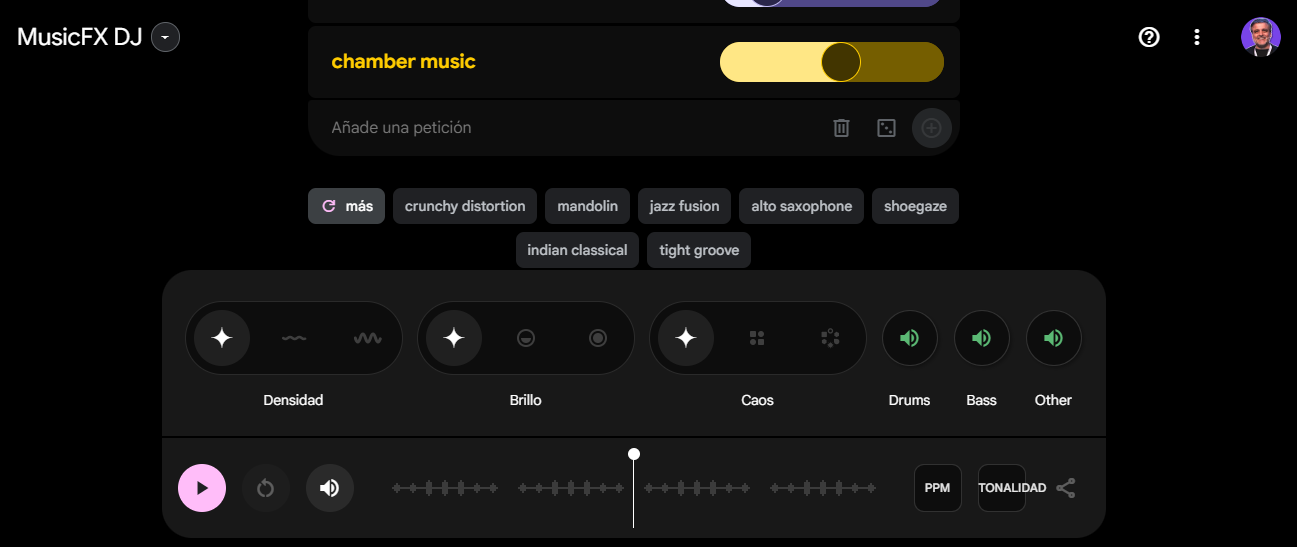Delete prompts with the trash icon
The image size is (1297, 547).
[x=842, y=128]
